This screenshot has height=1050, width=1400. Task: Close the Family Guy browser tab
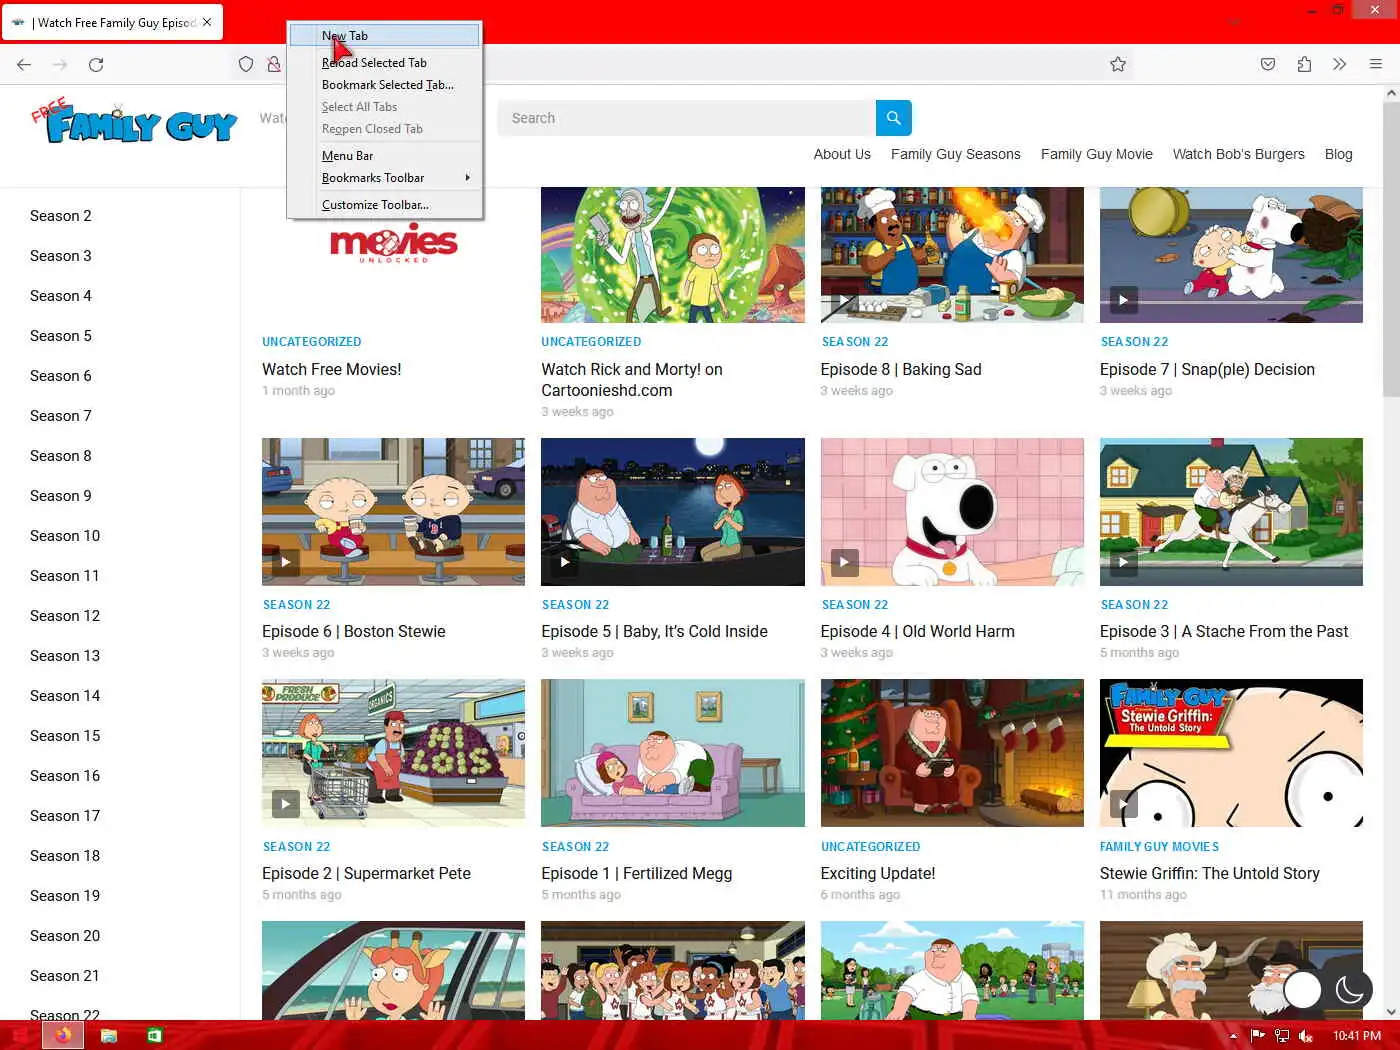click(x=207, y=22)
